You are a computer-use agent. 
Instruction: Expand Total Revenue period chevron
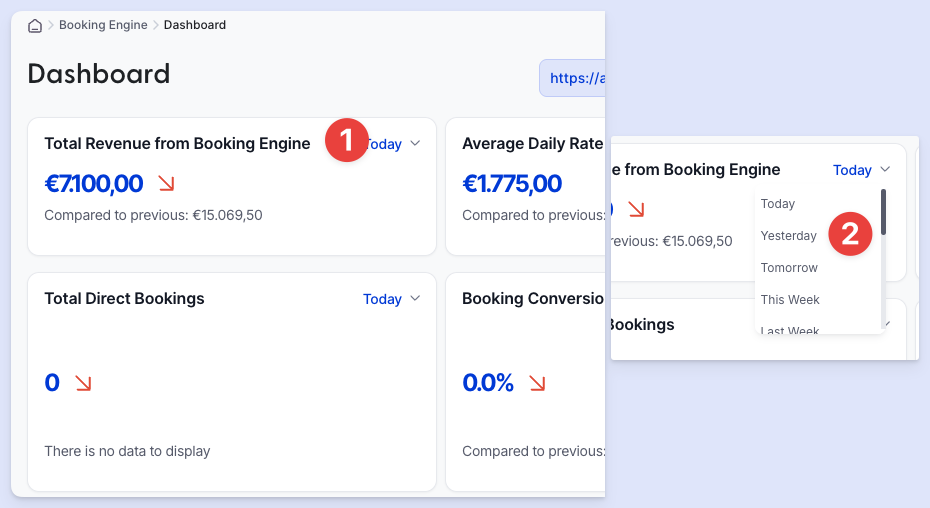click(415, 144)
